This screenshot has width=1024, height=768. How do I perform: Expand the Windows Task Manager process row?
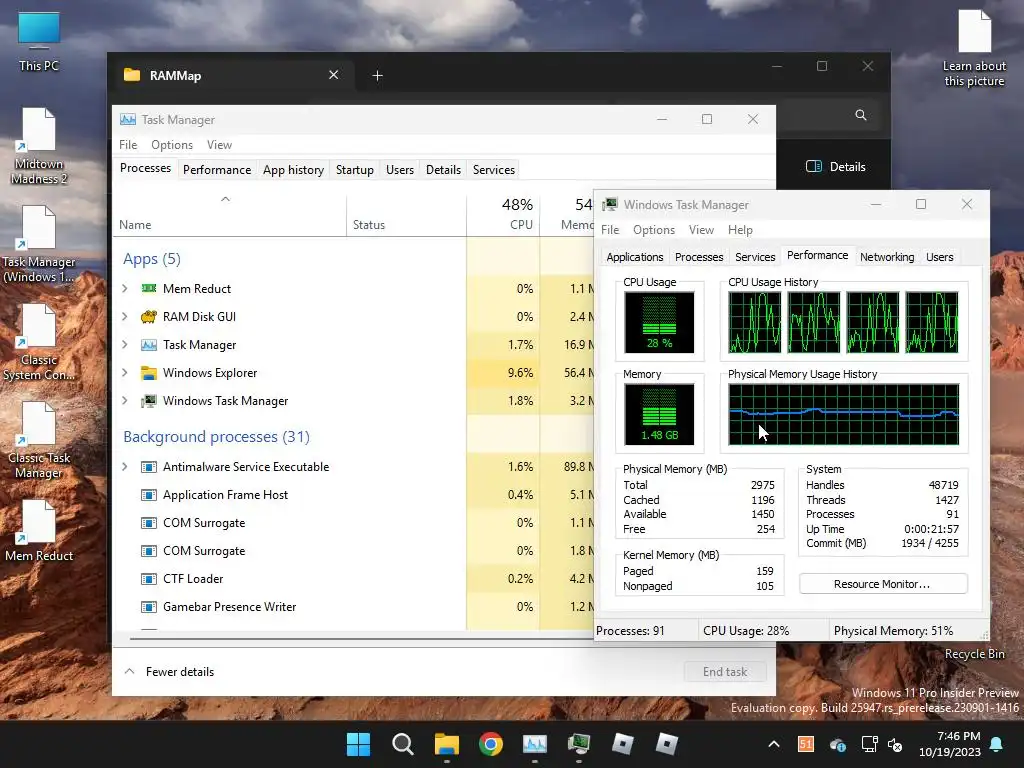coord(125,400)
